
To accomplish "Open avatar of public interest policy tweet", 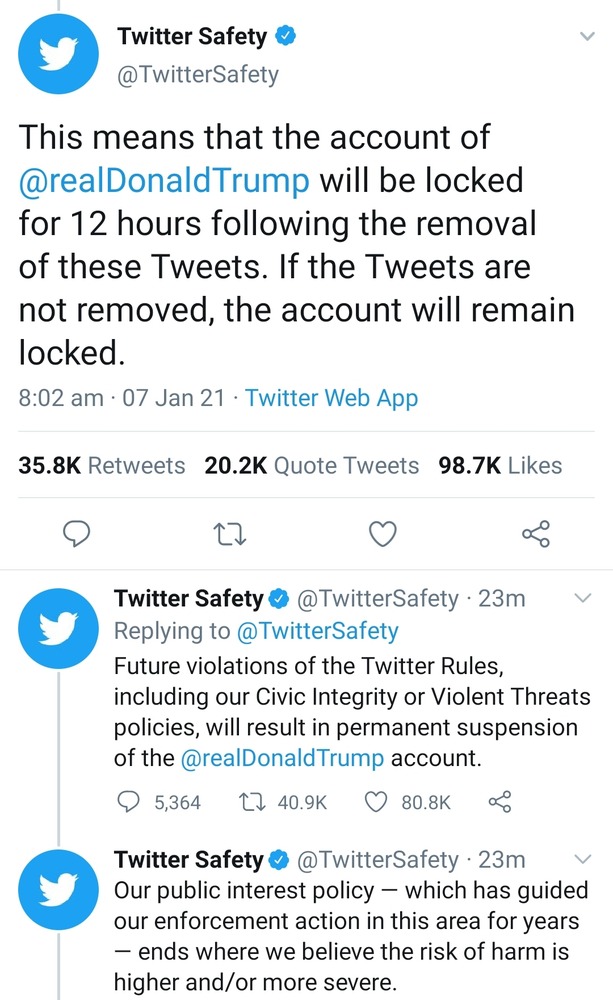I will tap(58, 890).
